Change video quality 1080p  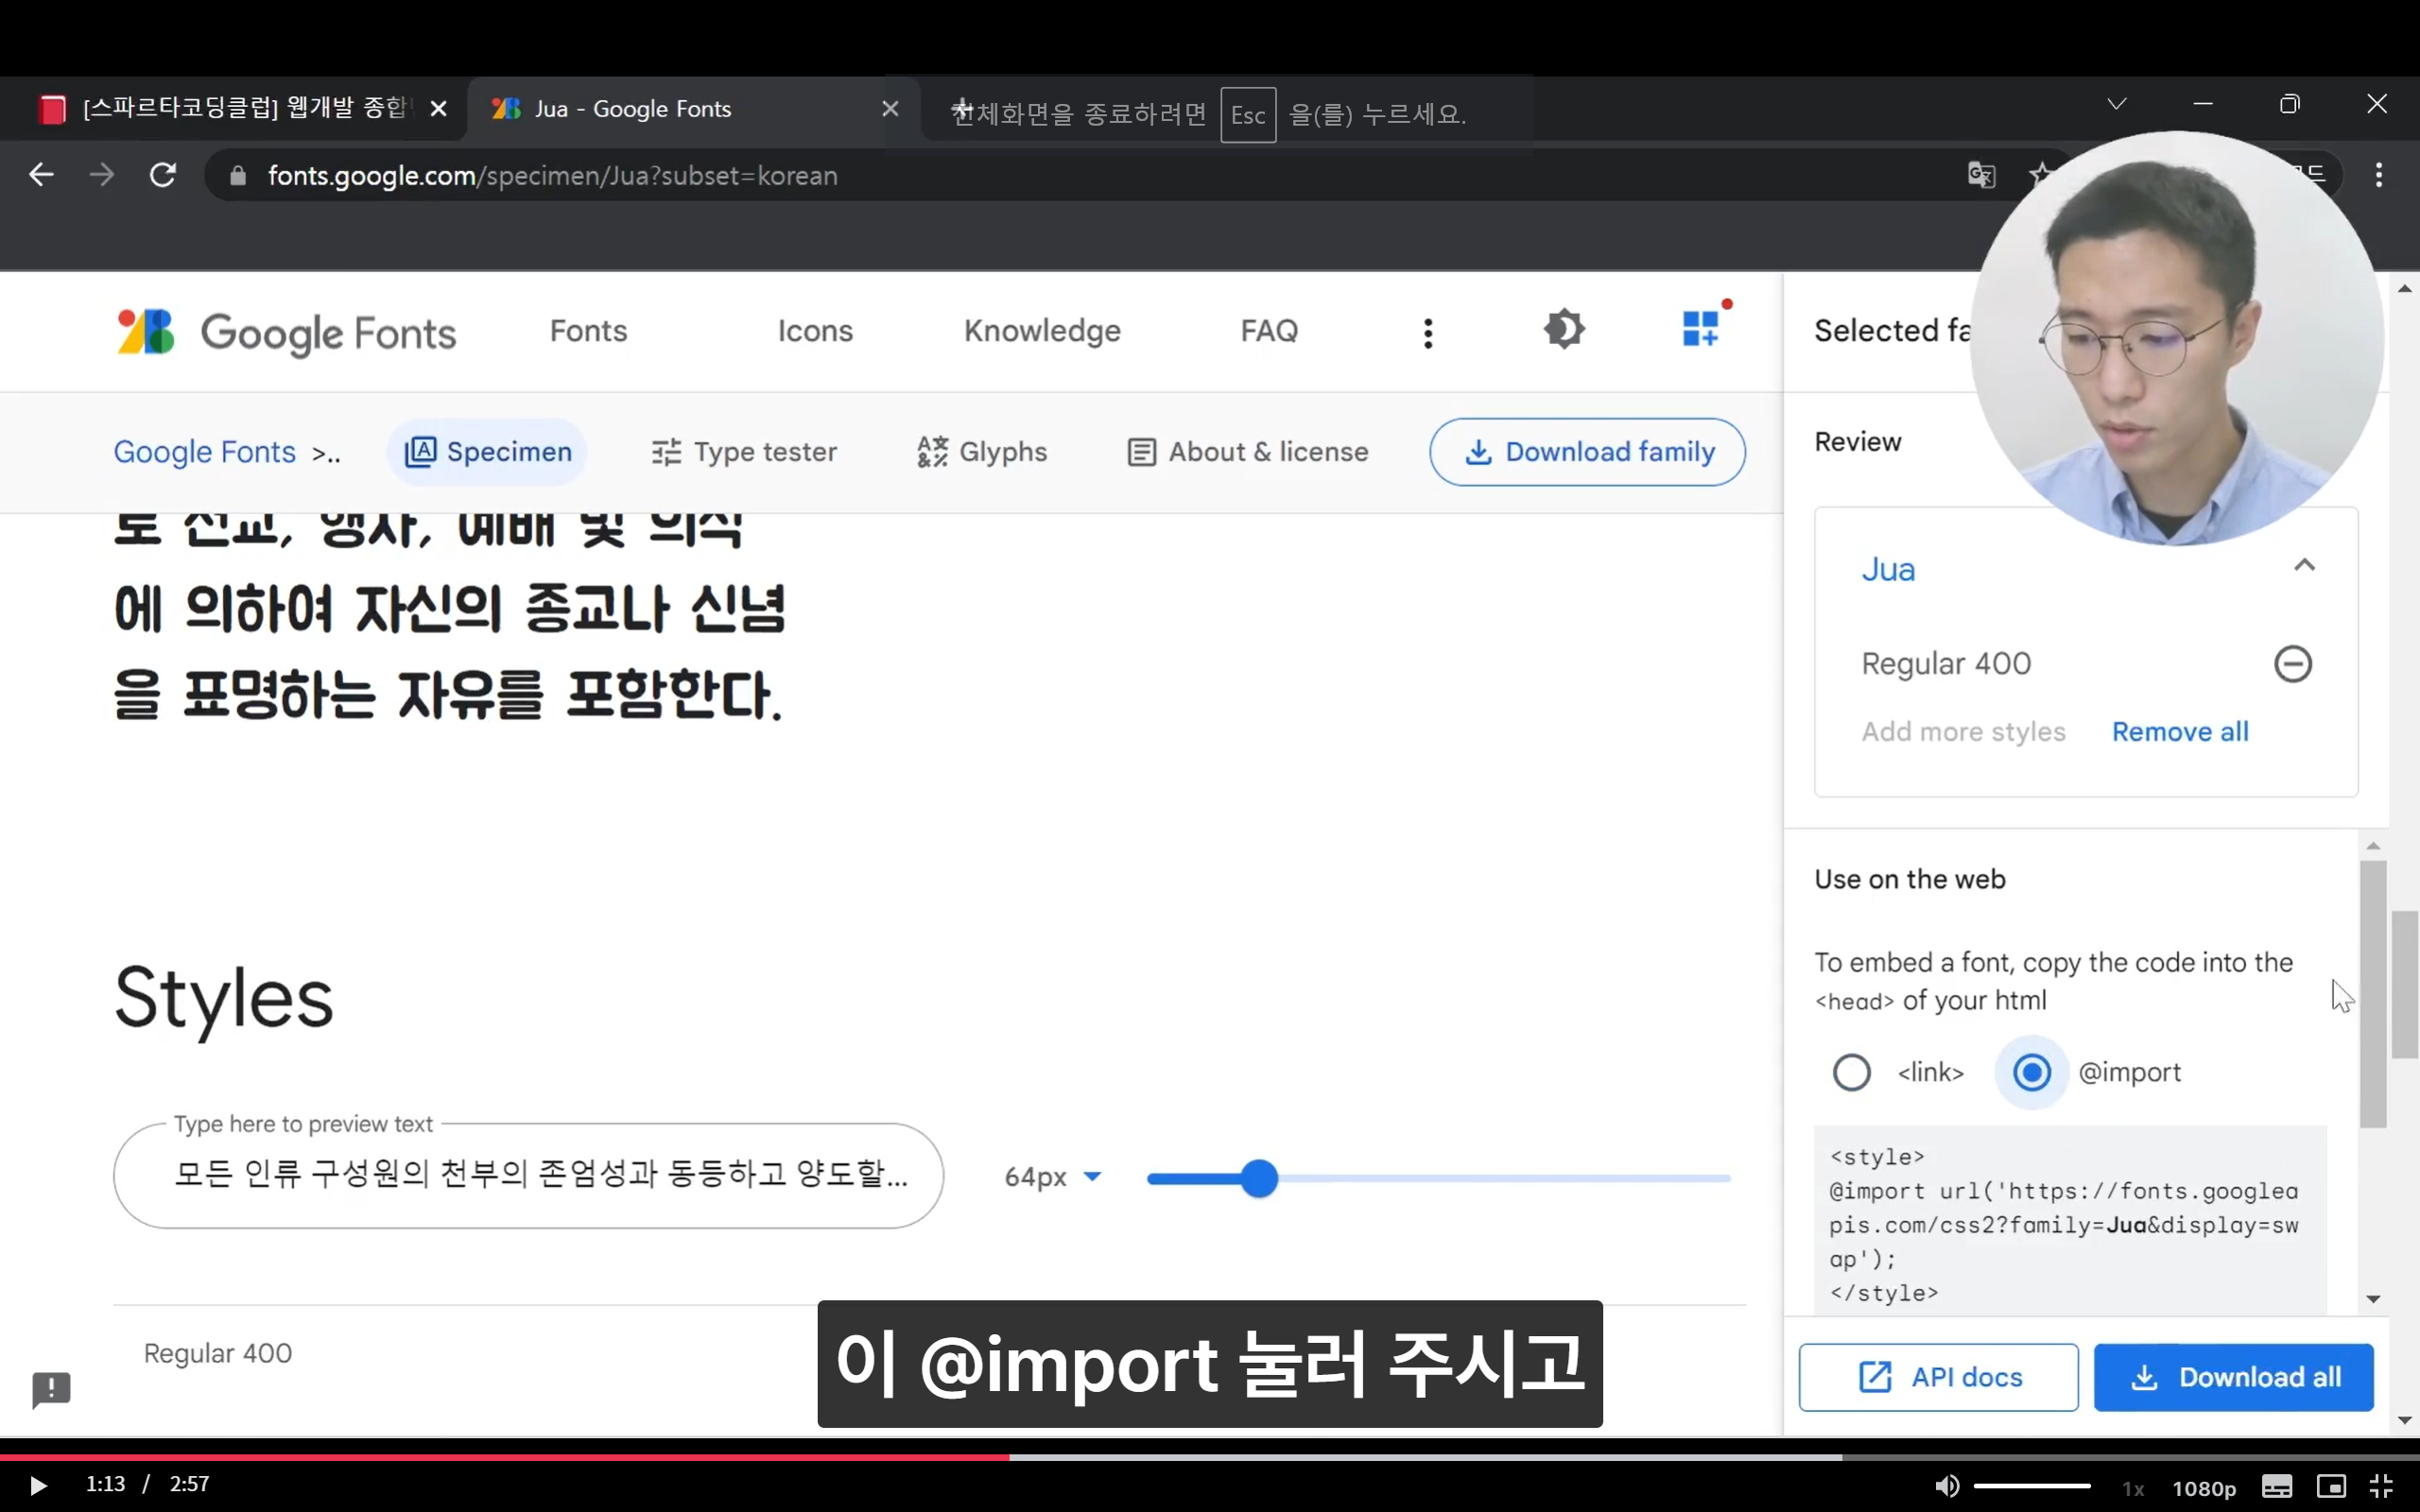pos(2204,1488)
